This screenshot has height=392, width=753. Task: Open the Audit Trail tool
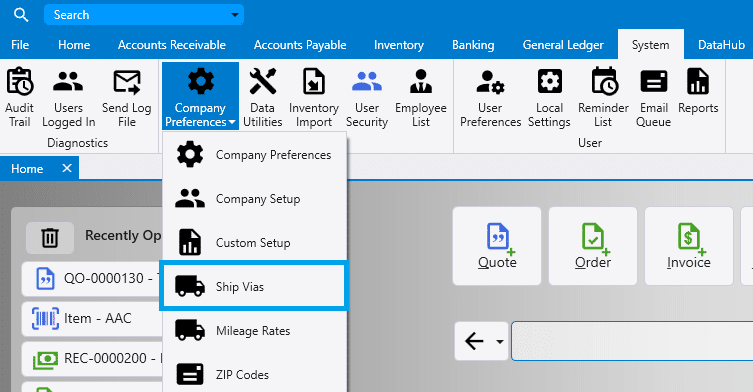[19, 98]
